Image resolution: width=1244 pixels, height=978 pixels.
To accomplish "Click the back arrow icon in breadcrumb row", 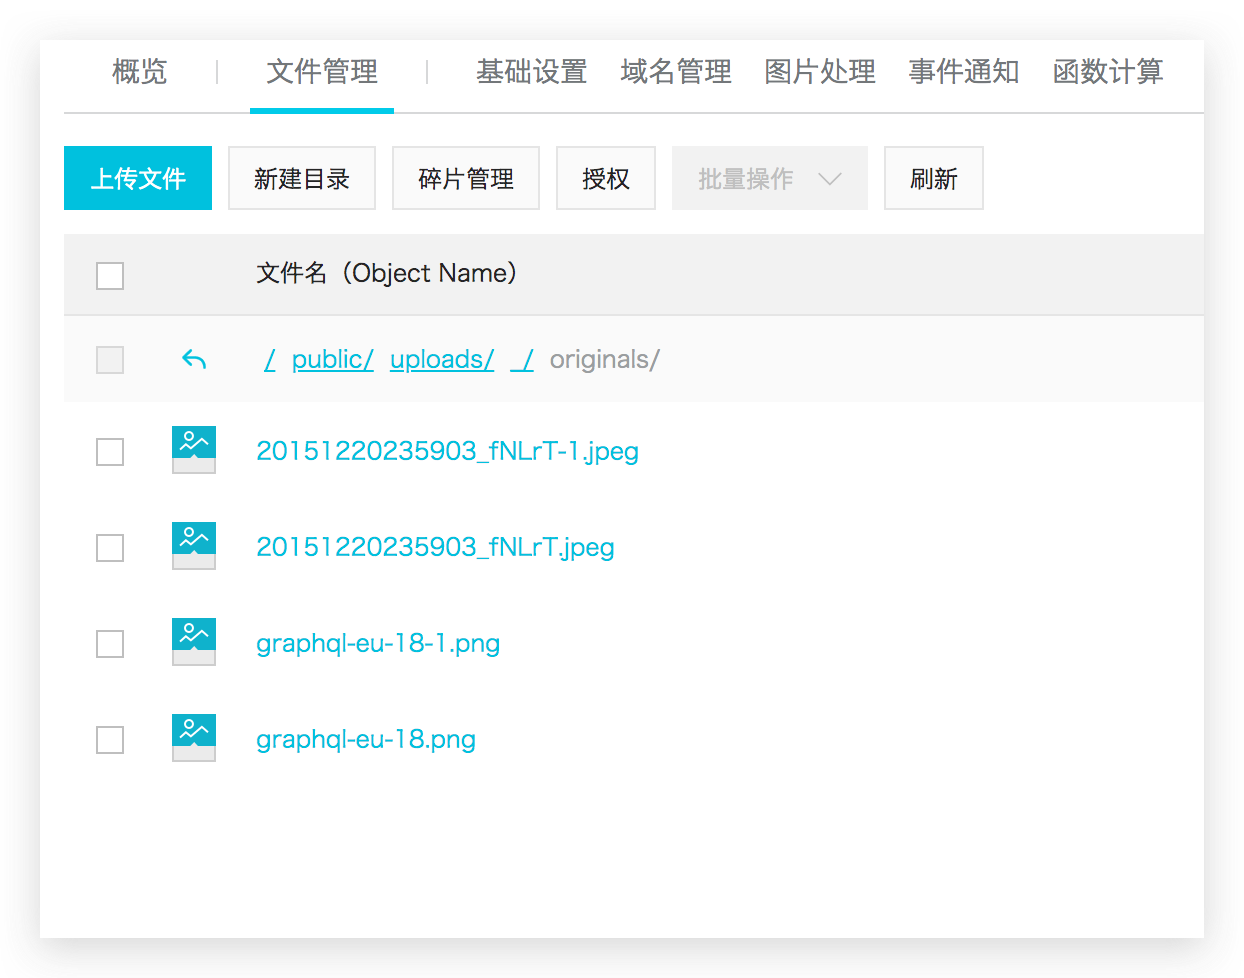I will tap(194, 360).
